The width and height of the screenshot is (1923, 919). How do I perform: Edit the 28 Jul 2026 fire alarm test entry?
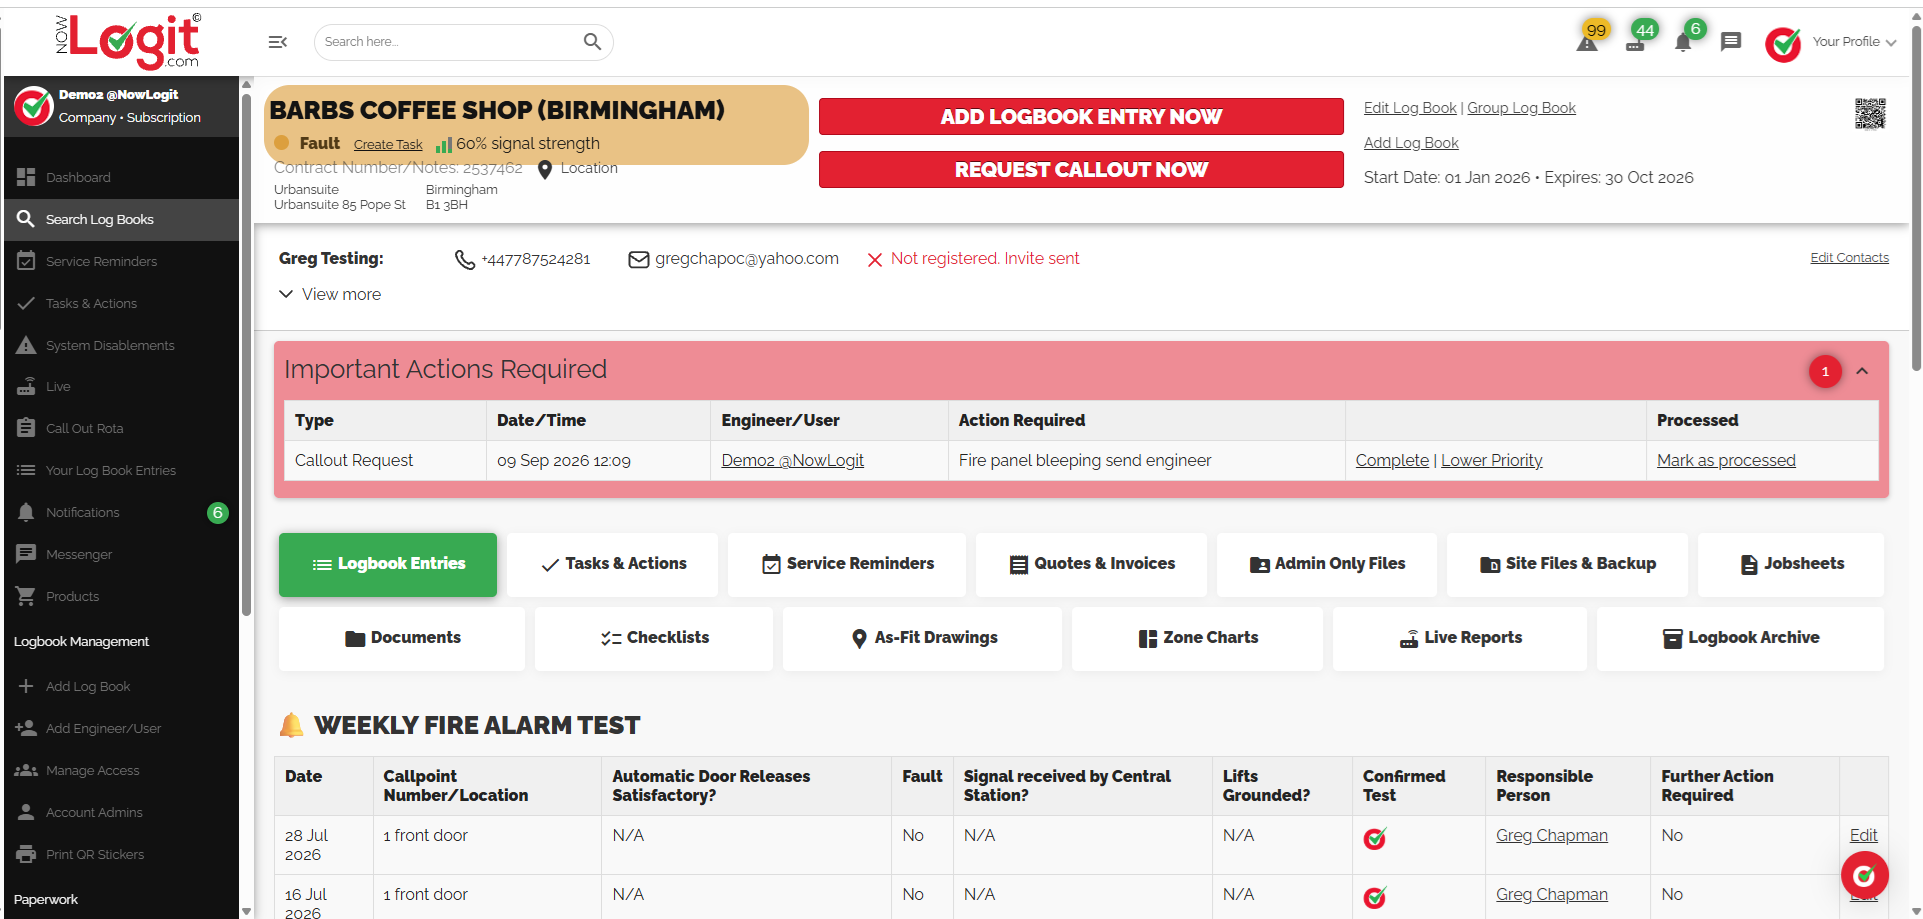(x=1863, y=835)
